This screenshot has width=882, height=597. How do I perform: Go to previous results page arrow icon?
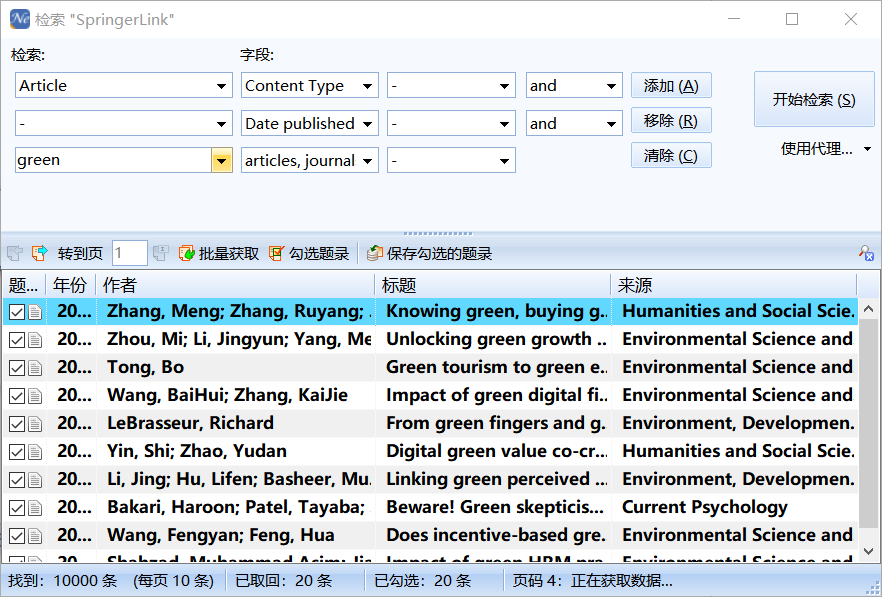[x=15, y=253]
